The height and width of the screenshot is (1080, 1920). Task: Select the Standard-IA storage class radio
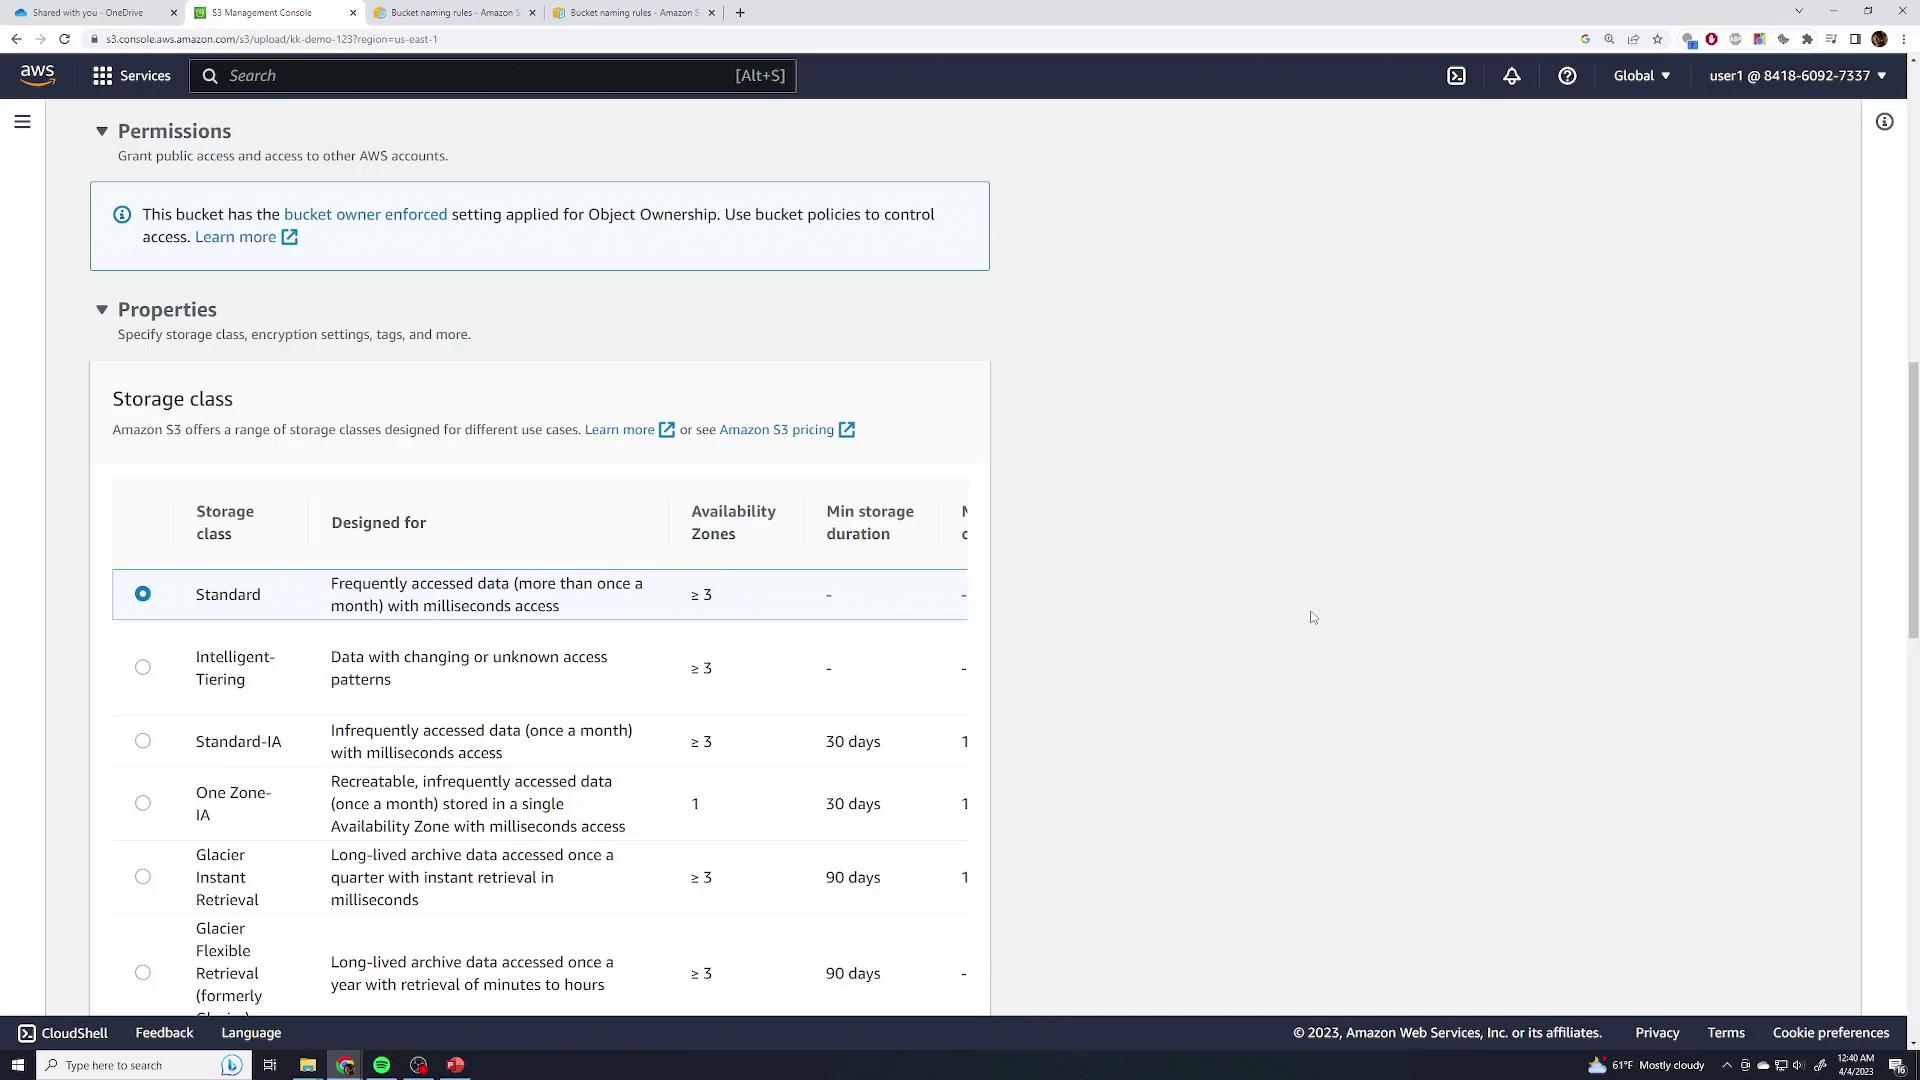pos(143,741)
